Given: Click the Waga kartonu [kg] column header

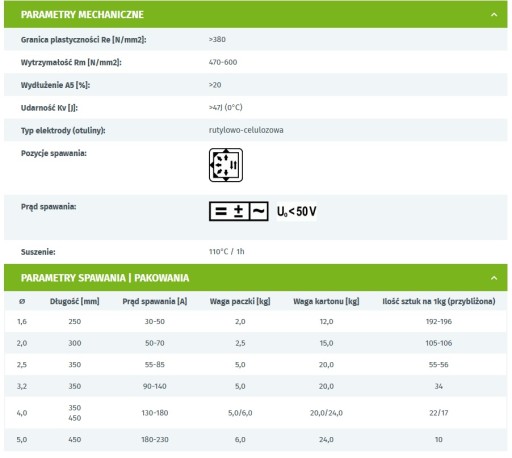Looking at the screenshot, I should [326, 301].
